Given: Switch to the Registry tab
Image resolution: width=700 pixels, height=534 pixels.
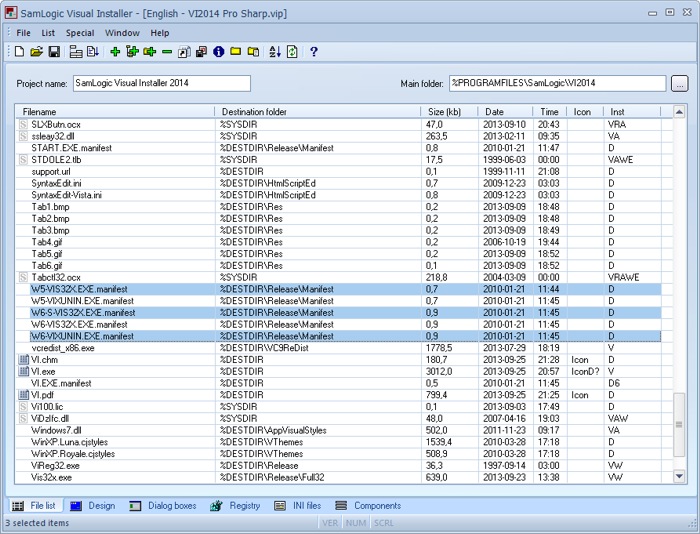Looking at the screenshot, I should click(x=235, y=506).
